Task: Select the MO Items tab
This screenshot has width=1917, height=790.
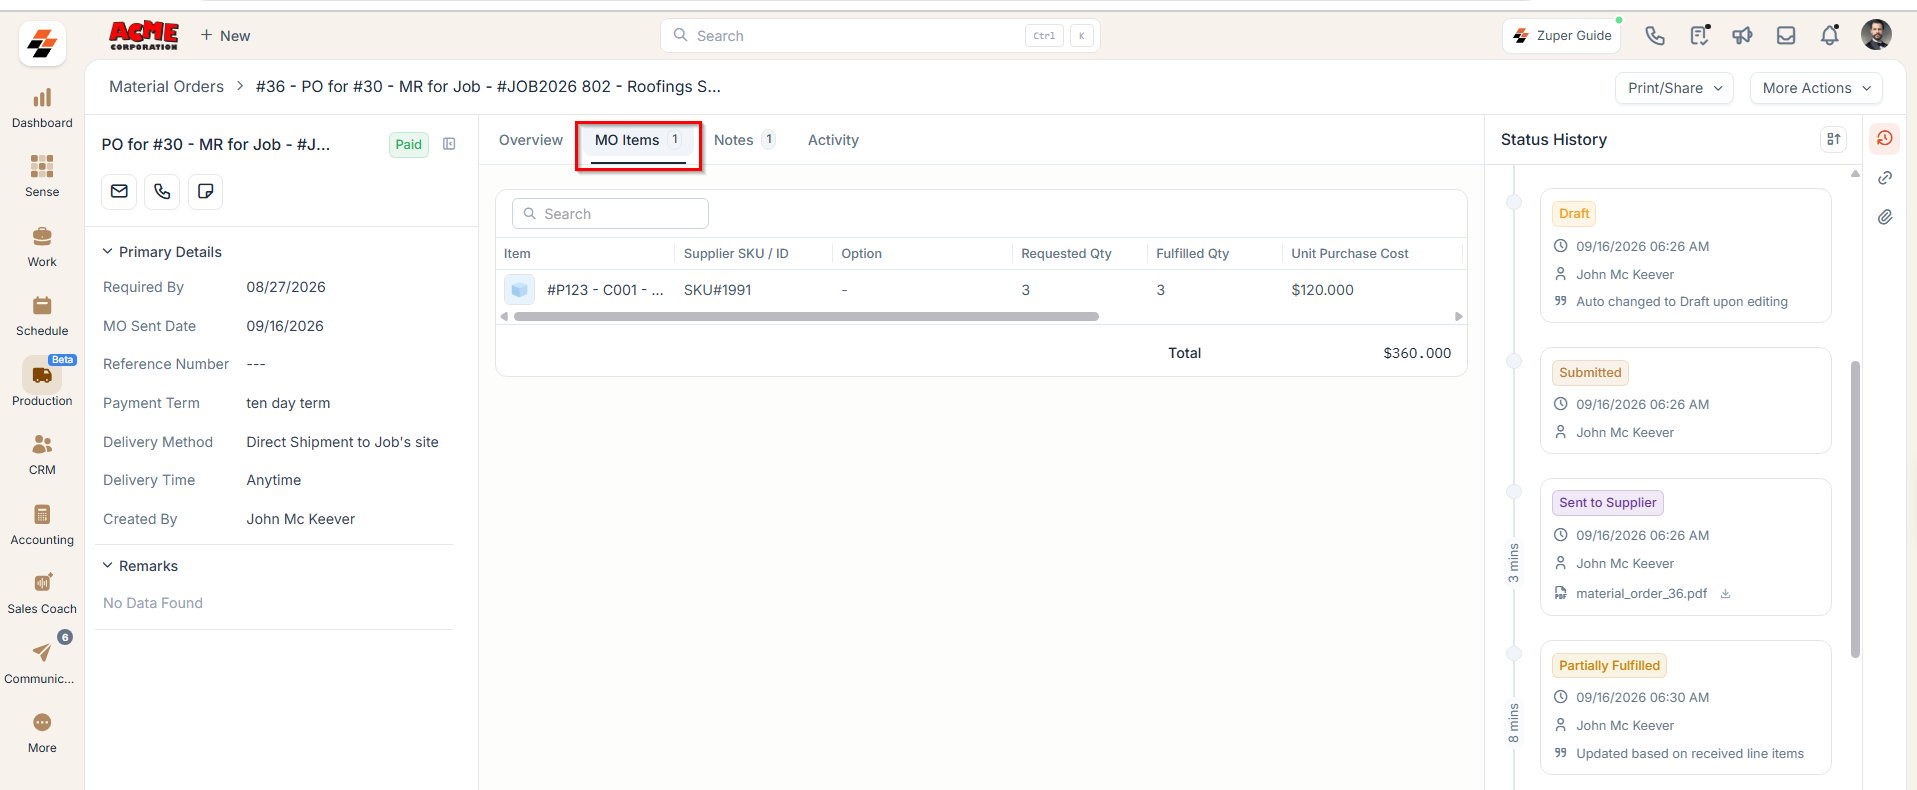Action: [x=638, y=140]
